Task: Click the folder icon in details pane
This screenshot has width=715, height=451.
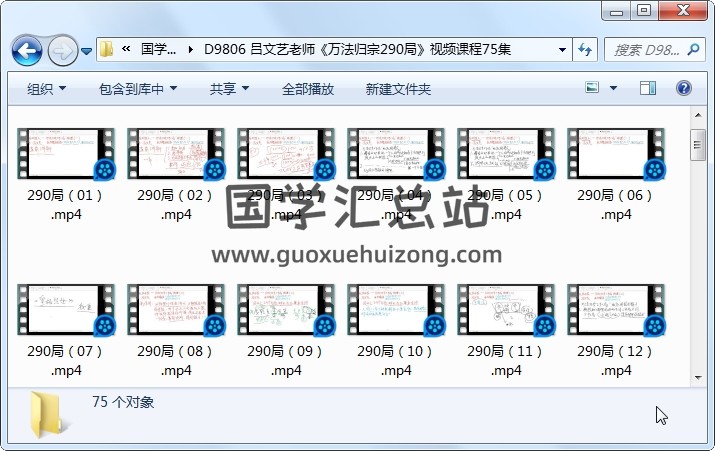Action: tap(47, 414)
